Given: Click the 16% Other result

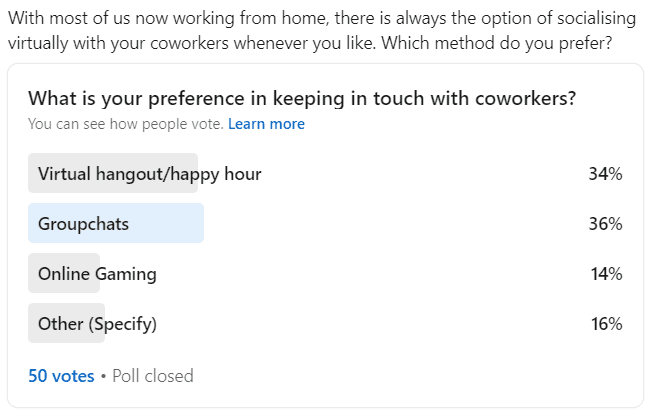Looking at the screenshot, I should tap(606, 324).
